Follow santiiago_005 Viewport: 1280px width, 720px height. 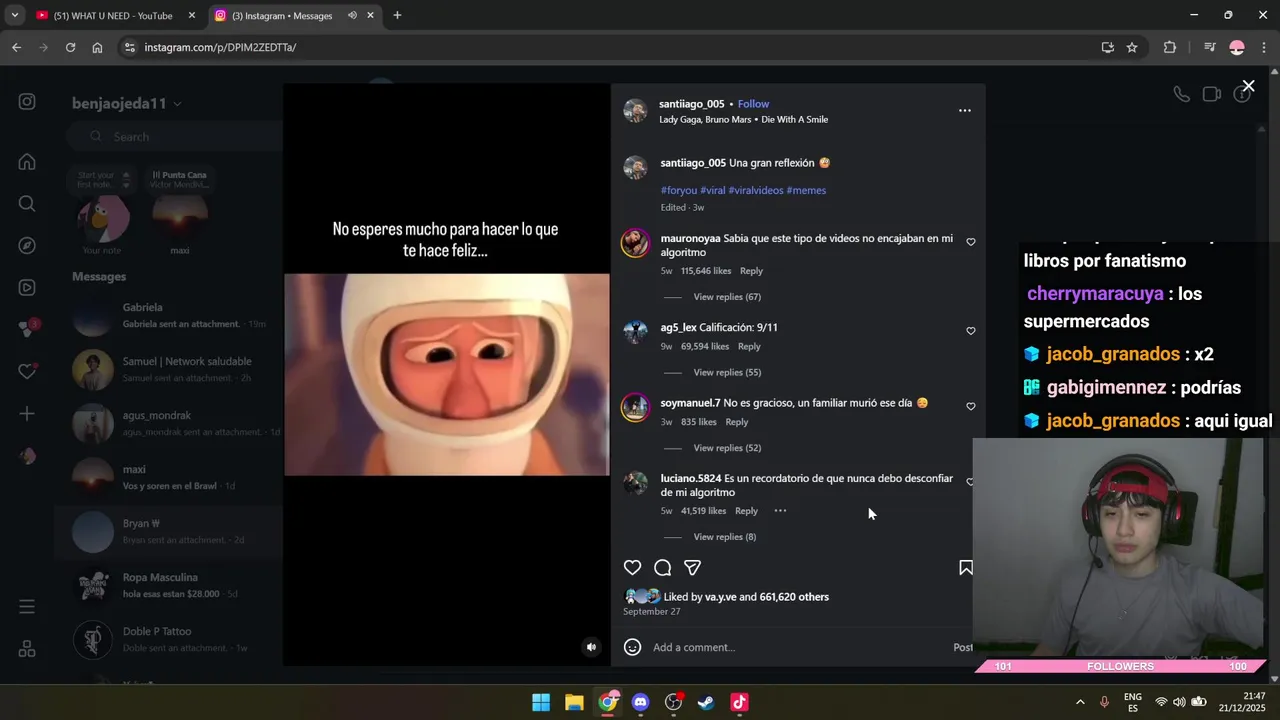click(753, 104)
